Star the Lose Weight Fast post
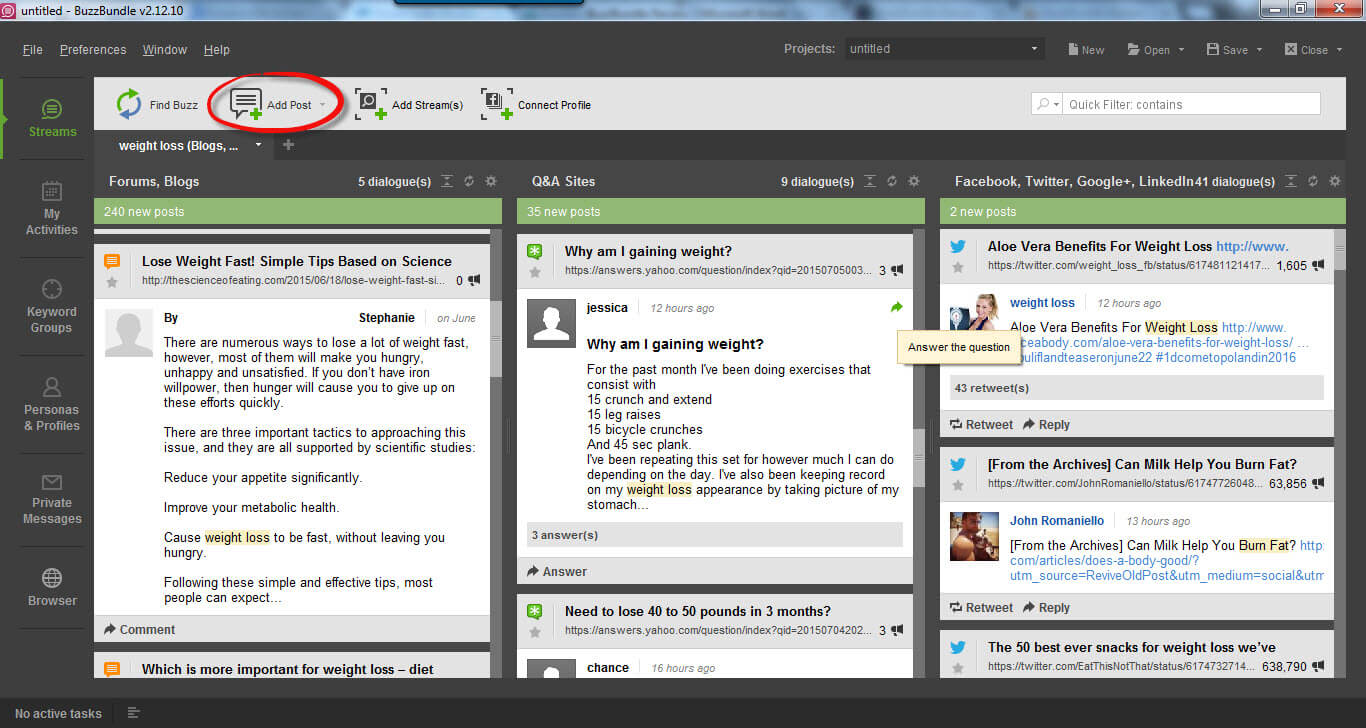 click(112, 282)
